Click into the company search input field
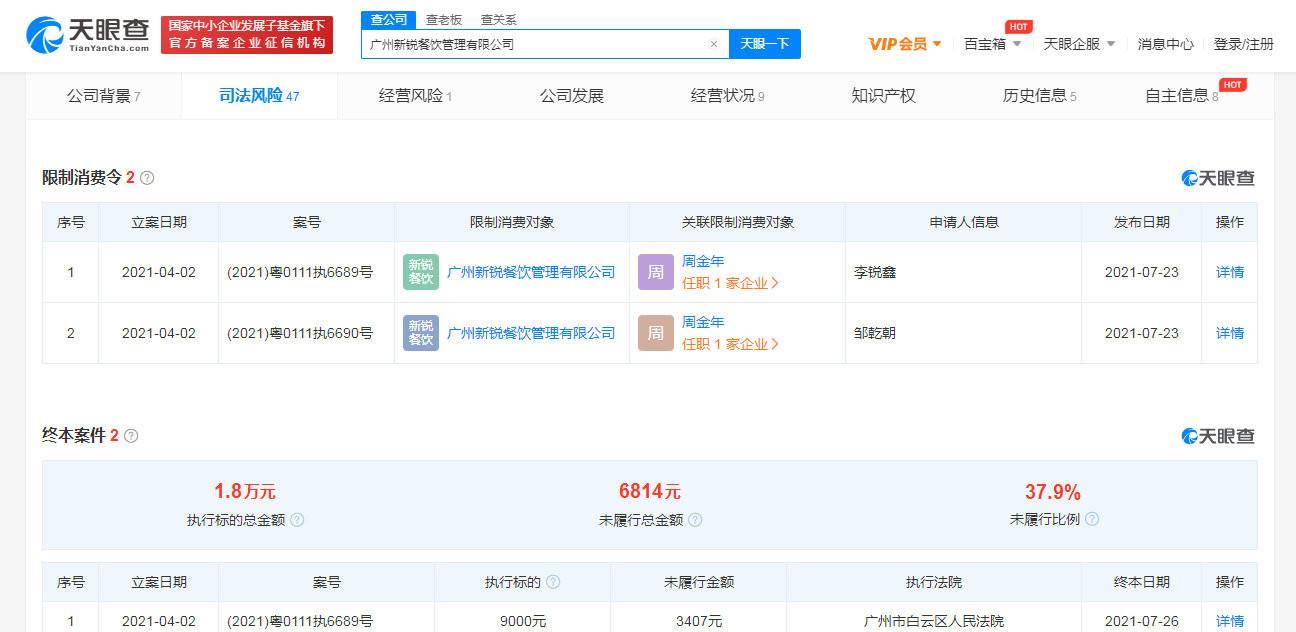 535,44
